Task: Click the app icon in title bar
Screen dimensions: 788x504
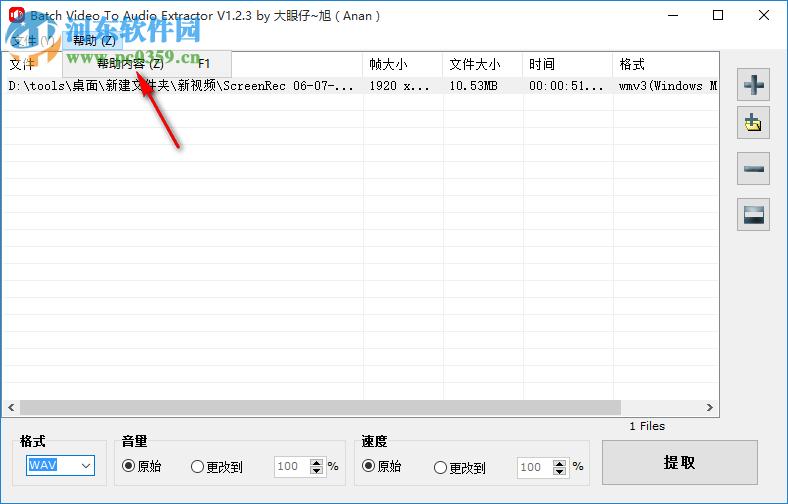Action: (x=16, y=15)
